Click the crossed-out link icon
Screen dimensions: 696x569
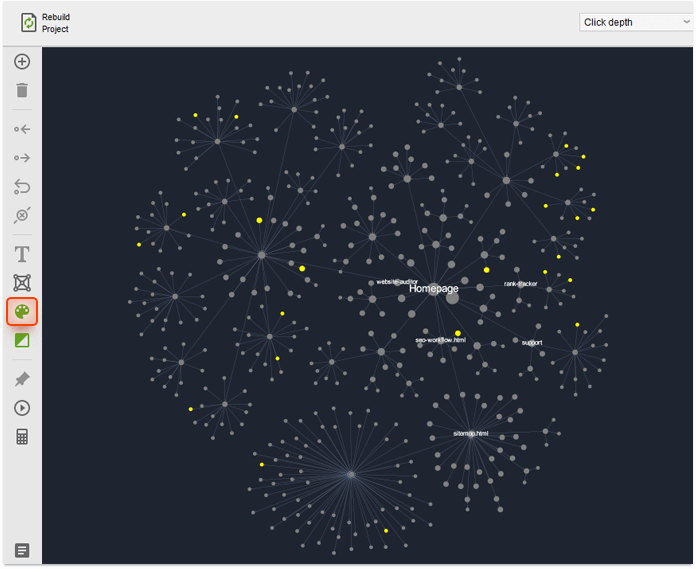click(x=22, y=216)
